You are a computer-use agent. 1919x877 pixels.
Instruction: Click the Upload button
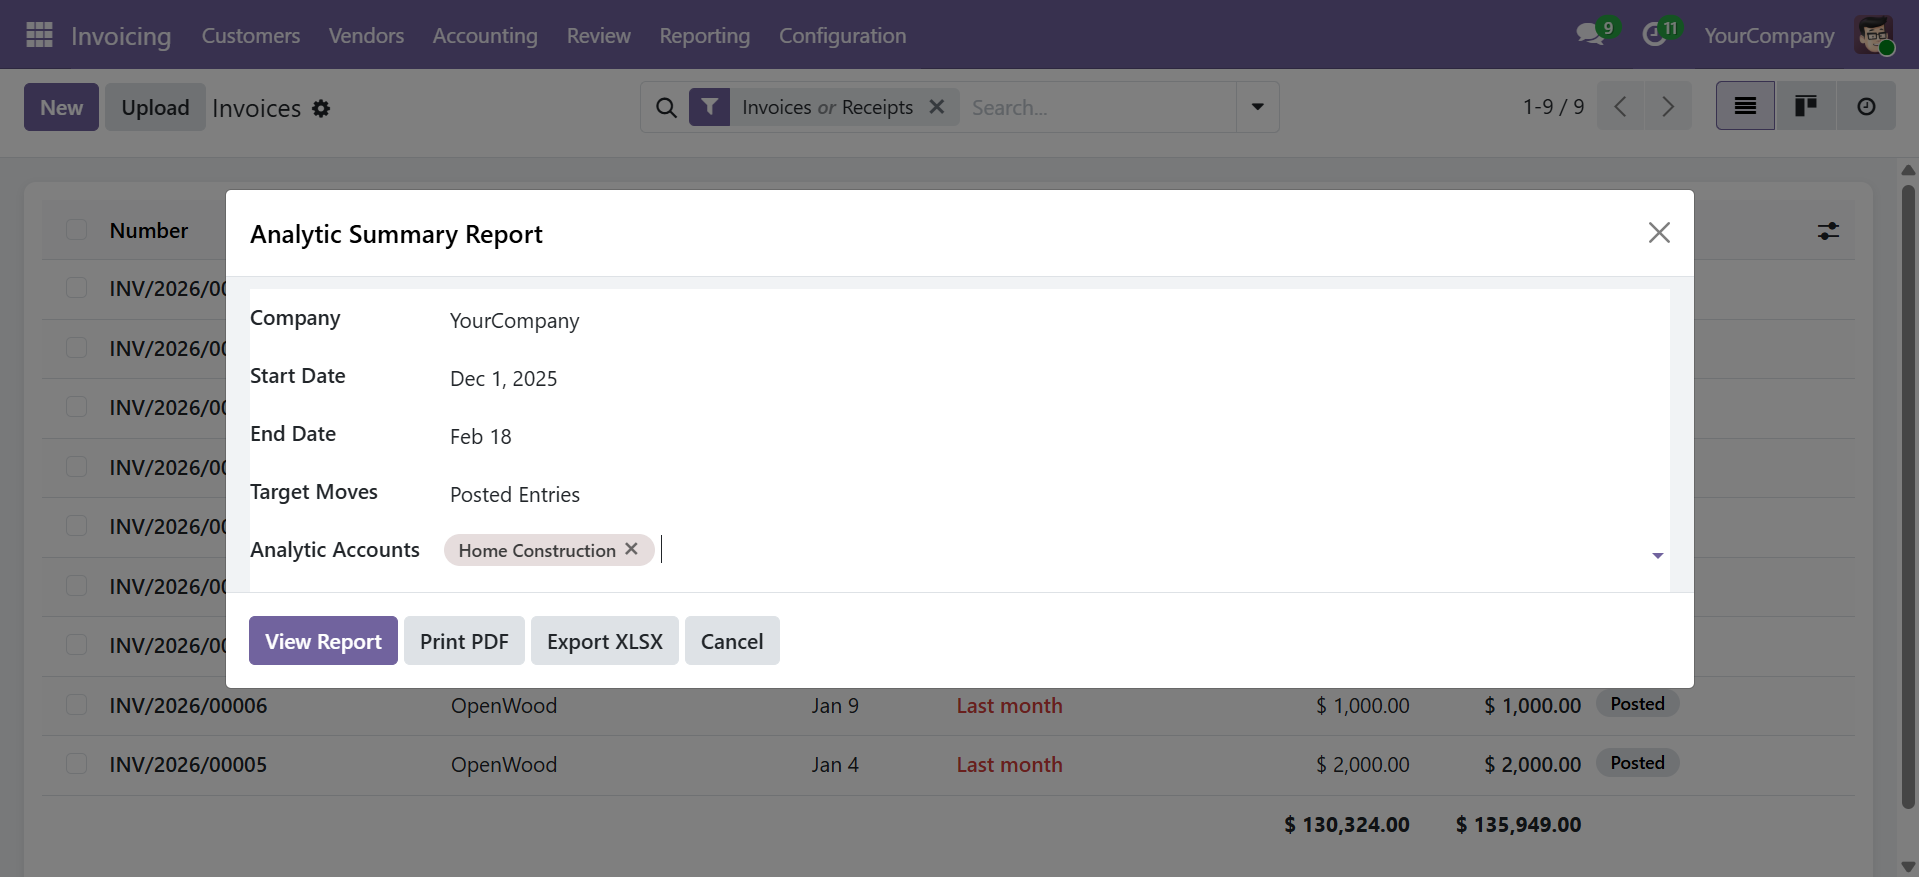155,107
